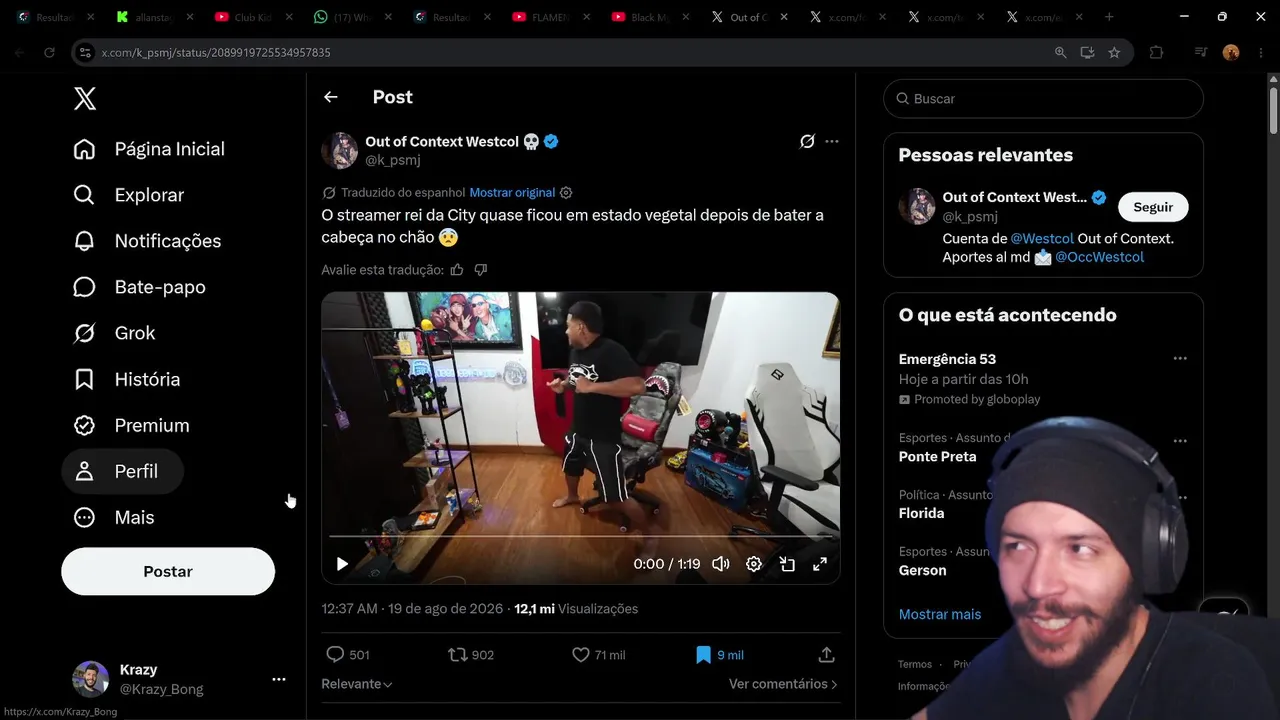Click the zoom magnifier in the address bar
This screenshot has height=720, width=1280.
(1060, 52)
